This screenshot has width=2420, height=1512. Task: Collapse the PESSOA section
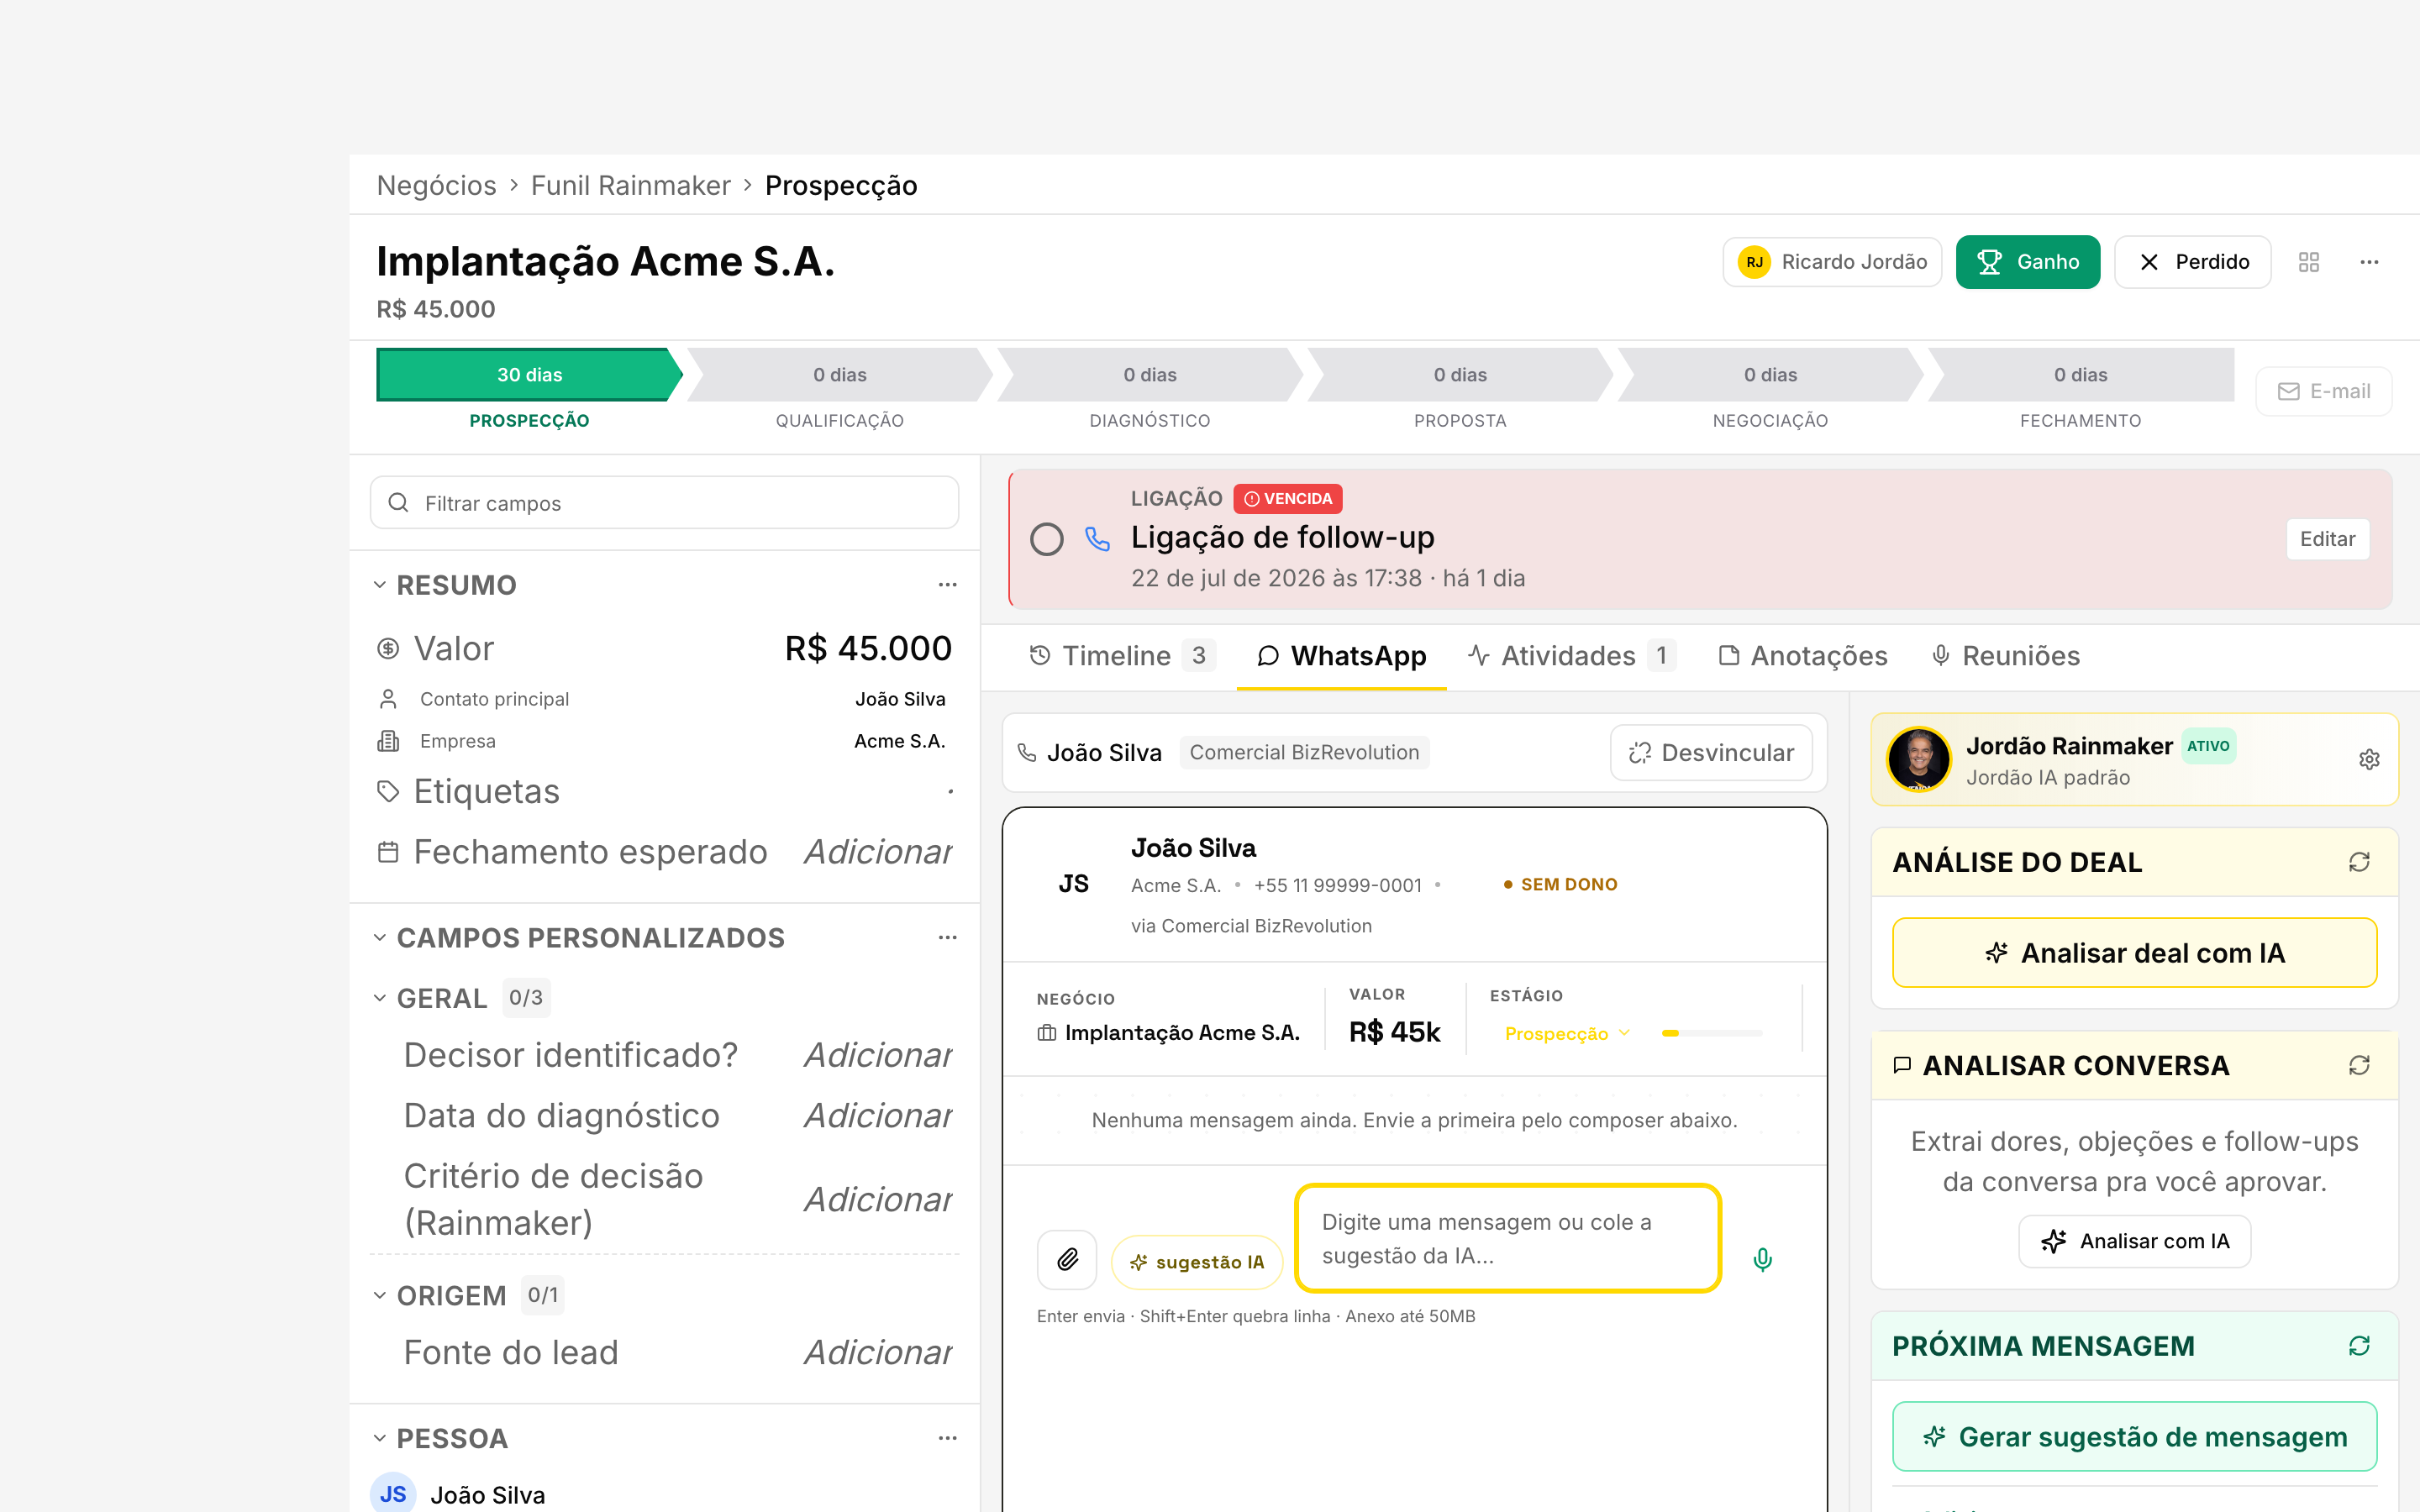click(x=380, y=1438)
